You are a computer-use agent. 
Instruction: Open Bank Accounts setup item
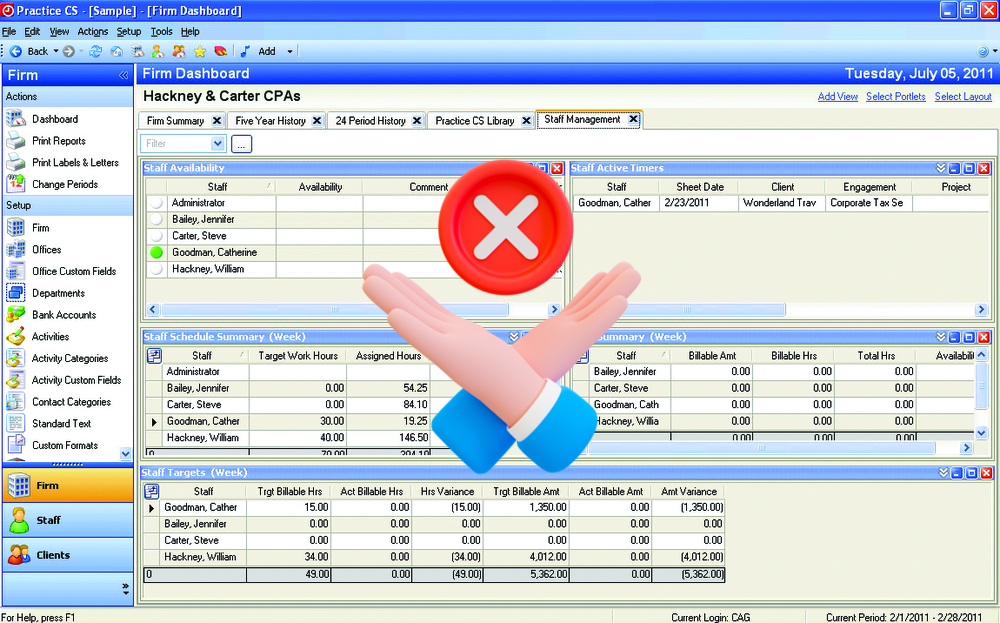[64, 315]
